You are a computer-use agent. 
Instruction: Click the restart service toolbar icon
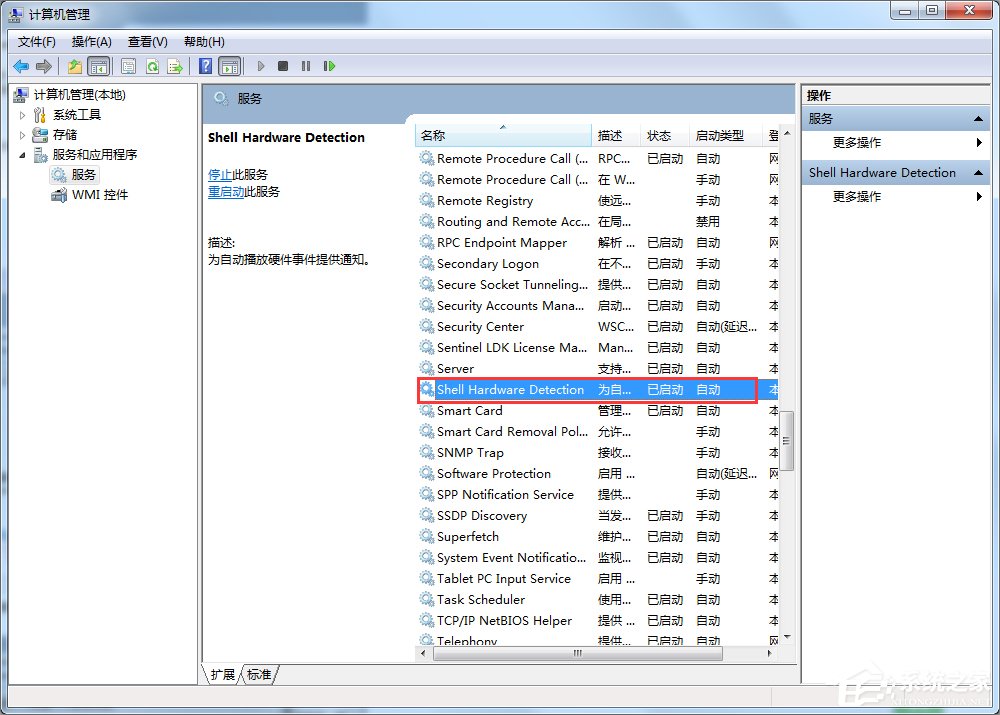330,66
